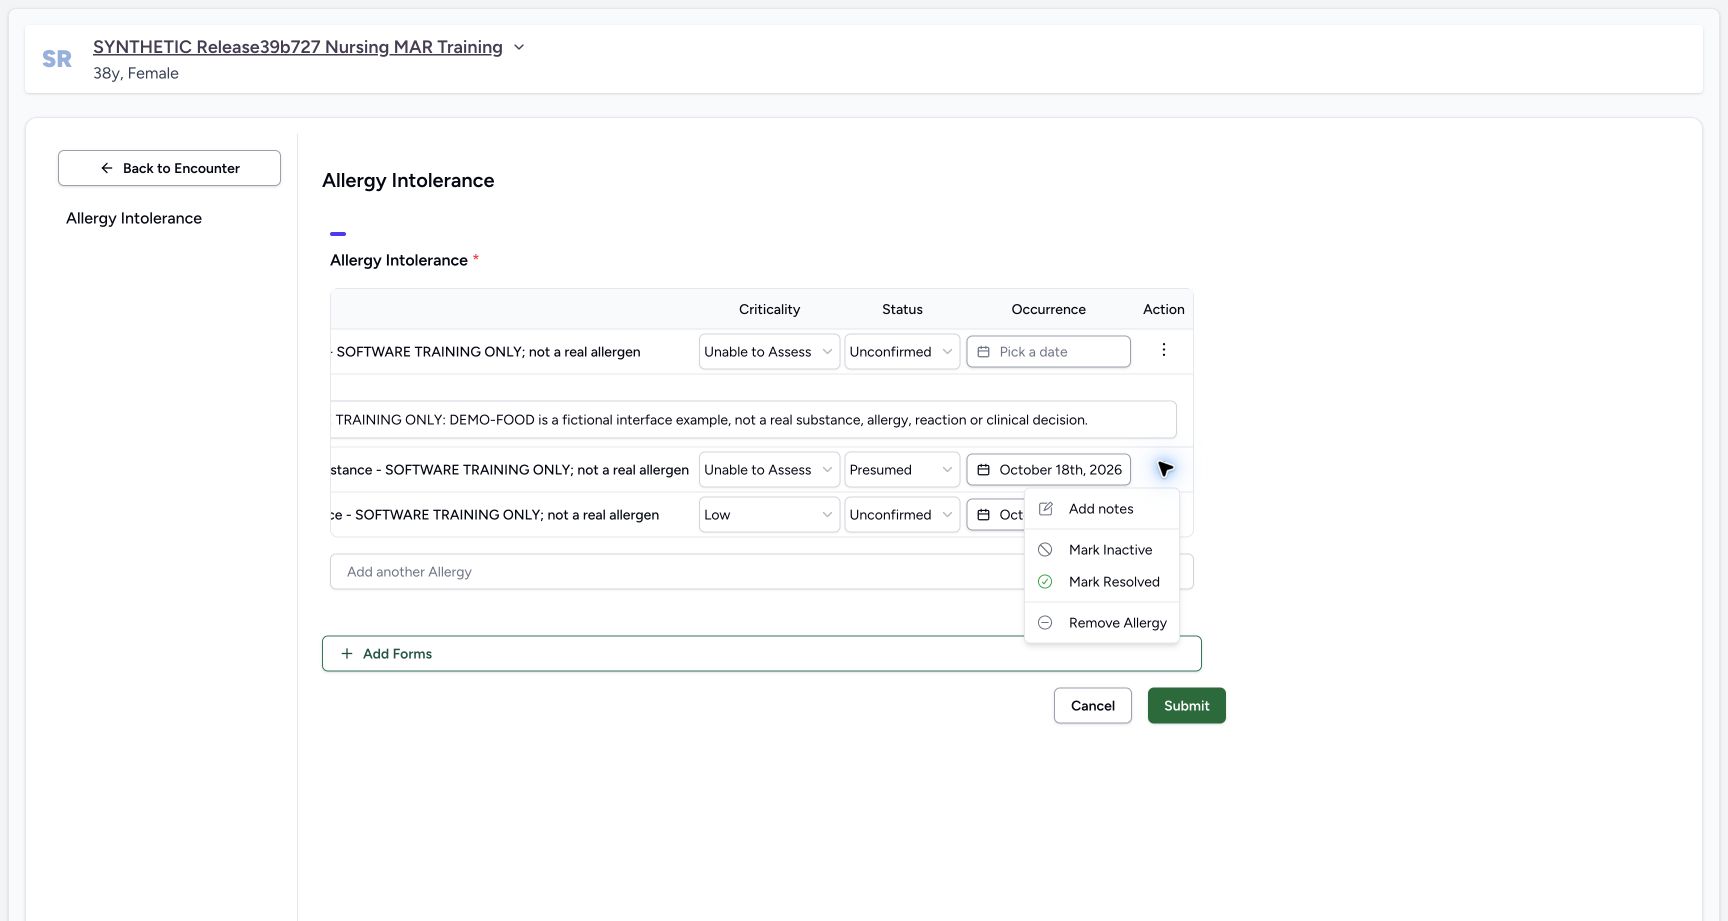Open Unable to Assess dropdown beside Presumed

(769, 470)
